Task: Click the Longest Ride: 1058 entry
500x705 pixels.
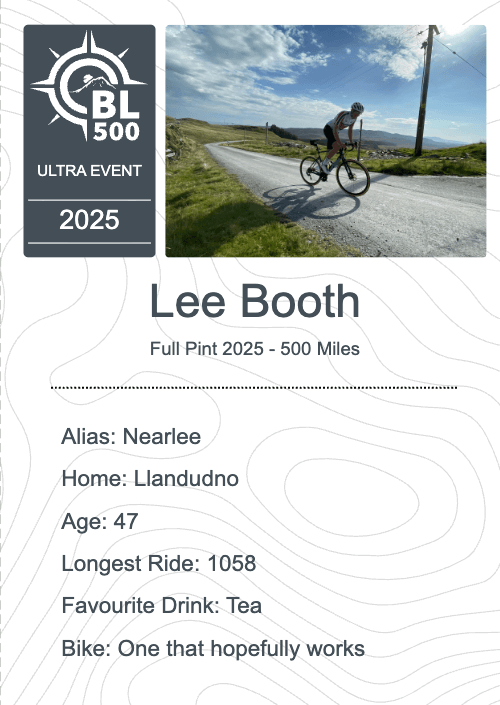Action: pyautogui.click(x=159, y=563)
